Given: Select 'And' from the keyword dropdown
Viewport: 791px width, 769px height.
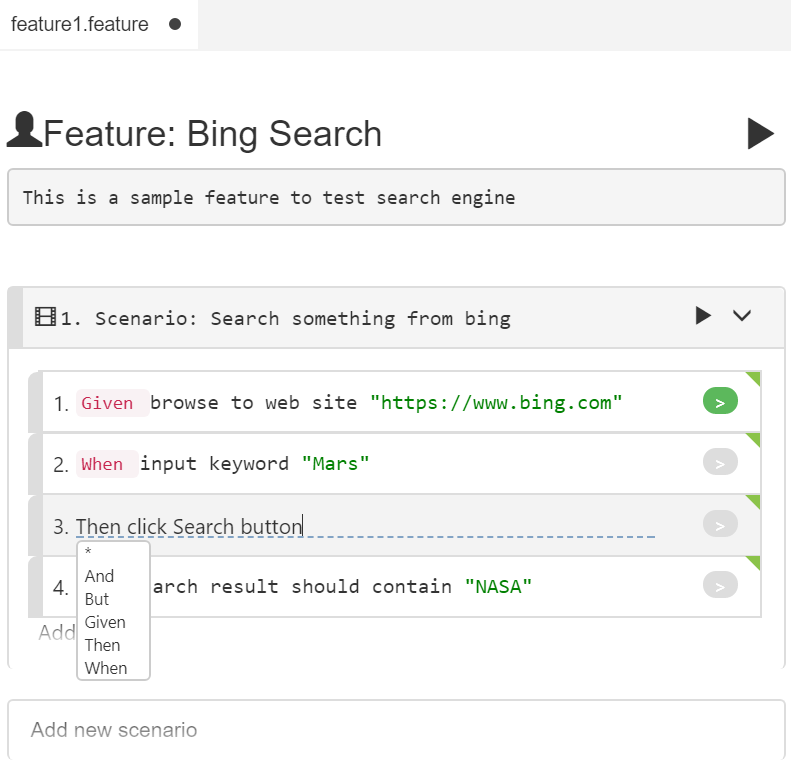Looking at the screenshot, I should tap(100, 576).
